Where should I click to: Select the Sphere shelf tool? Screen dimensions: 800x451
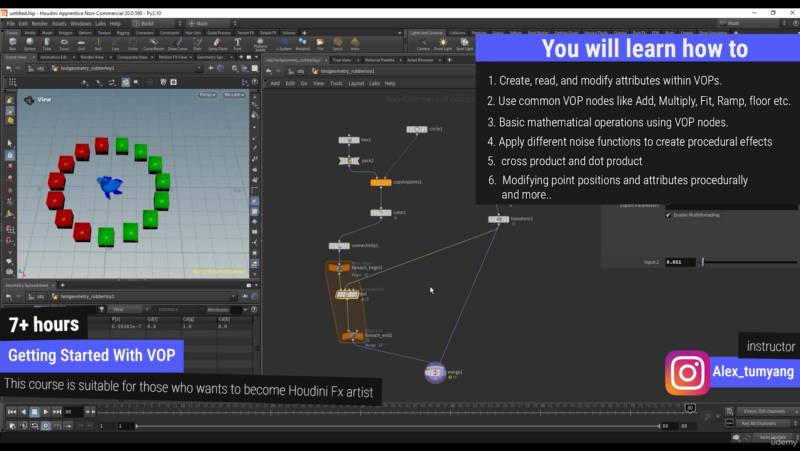click(30, 43)
